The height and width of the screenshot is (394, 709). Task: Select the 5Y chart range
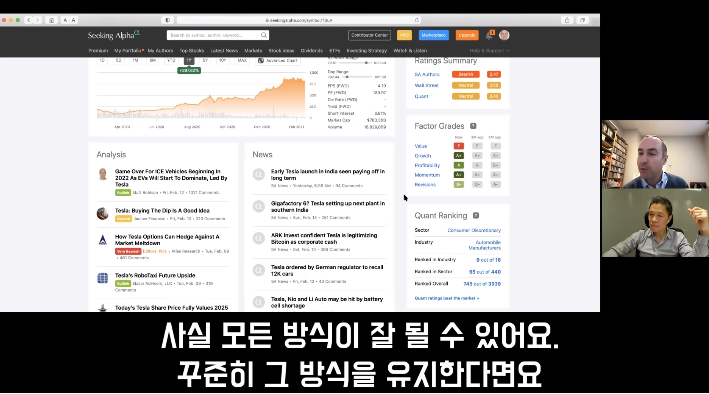pos(205,60)
